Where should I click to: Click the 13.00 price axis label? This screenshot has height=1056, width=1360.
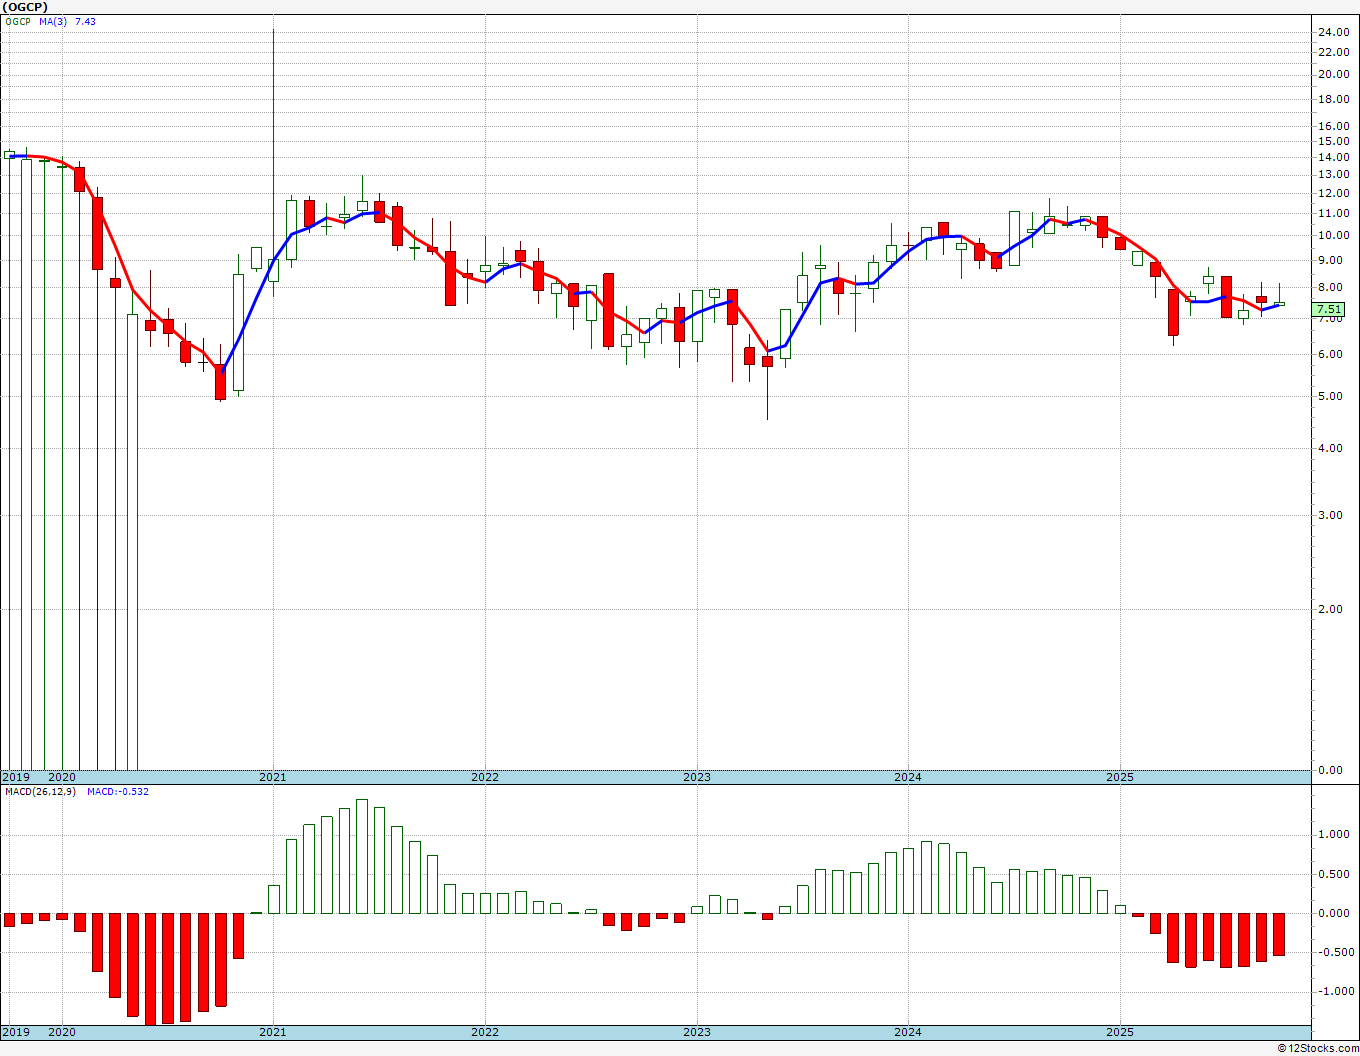[1333, 174]
